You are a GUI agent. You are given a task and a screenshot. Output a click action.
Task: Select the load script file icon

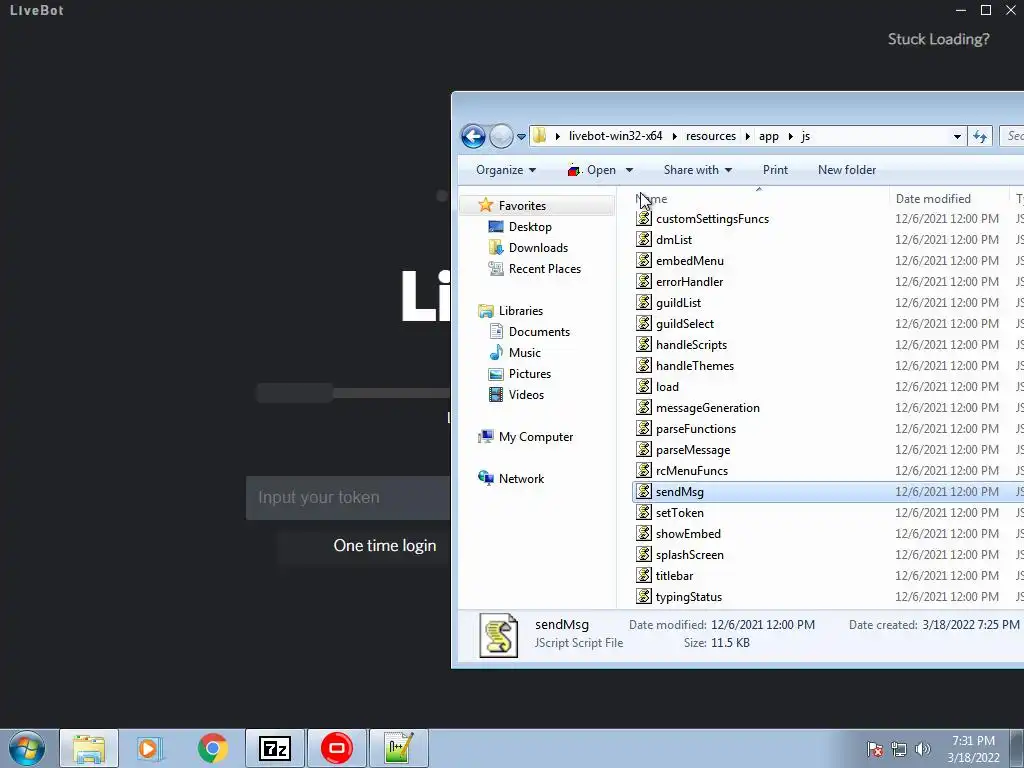(x=644, y=386)
